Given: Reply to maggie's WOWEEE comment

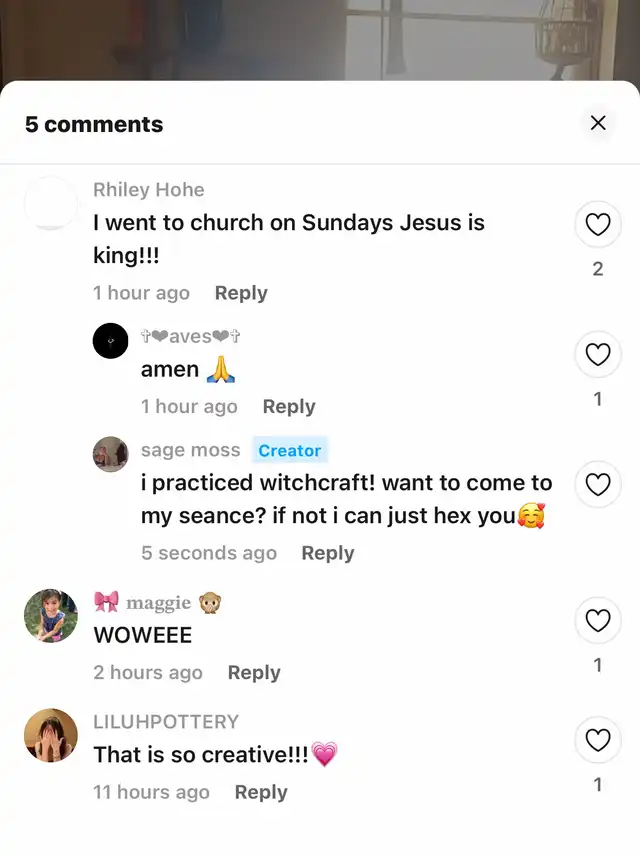Looking at the screenshot, I should point(254,673).
